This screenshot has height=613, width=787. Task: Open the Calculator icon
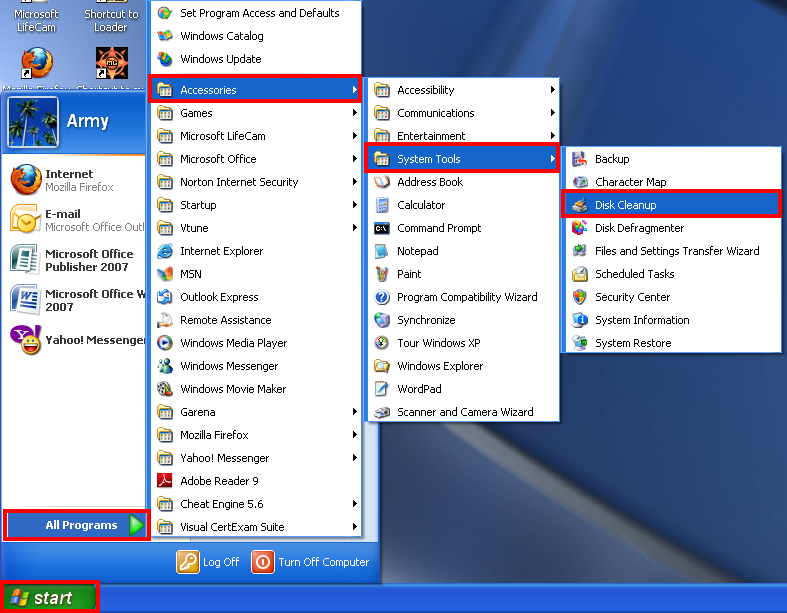coord(382,205)
